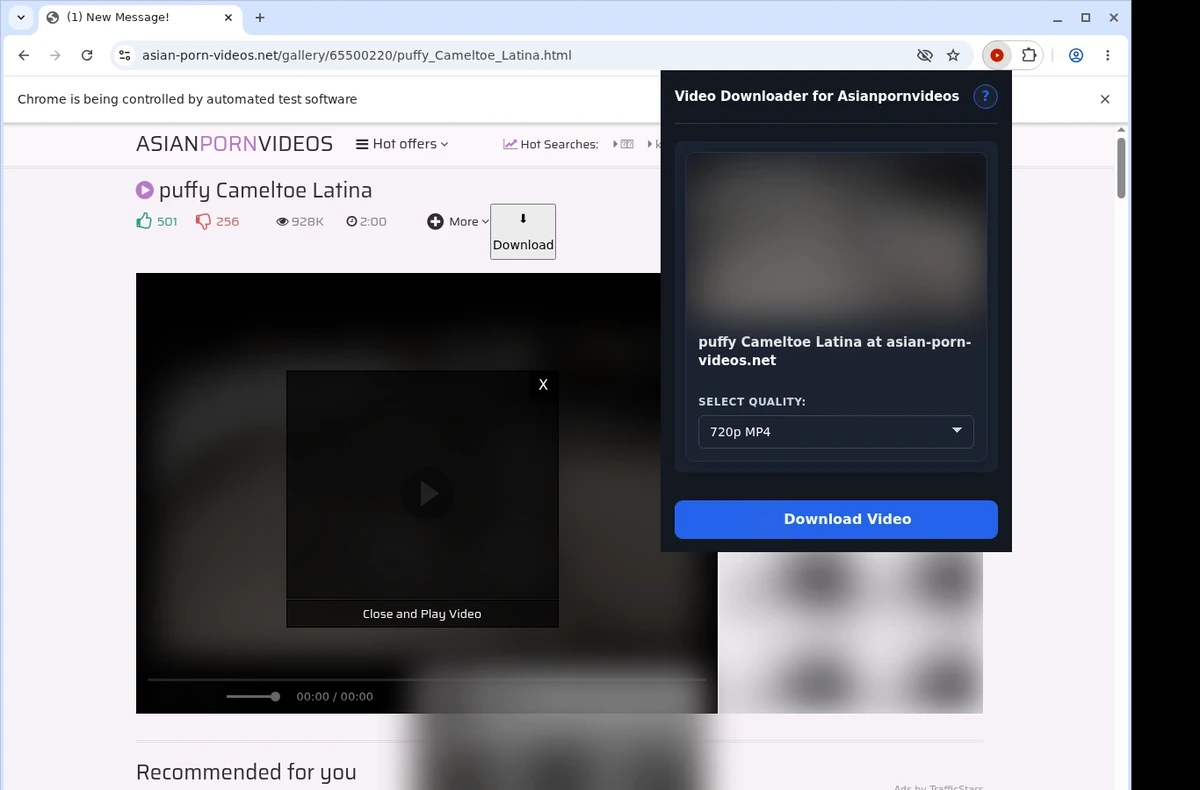Open the Extensions puzzle menu
Screen dimensions: 1200x790
1028,56
